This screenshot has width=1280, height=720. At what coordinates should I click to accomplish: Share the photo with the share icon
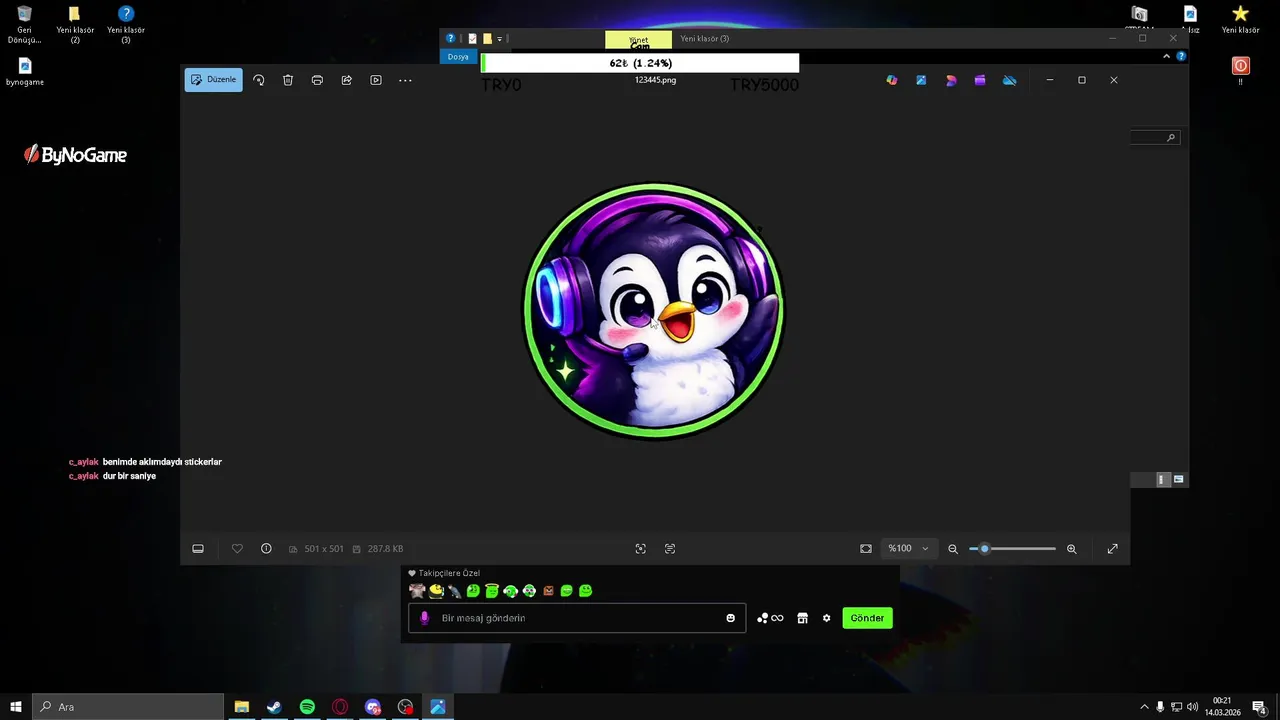pos(346,80)
